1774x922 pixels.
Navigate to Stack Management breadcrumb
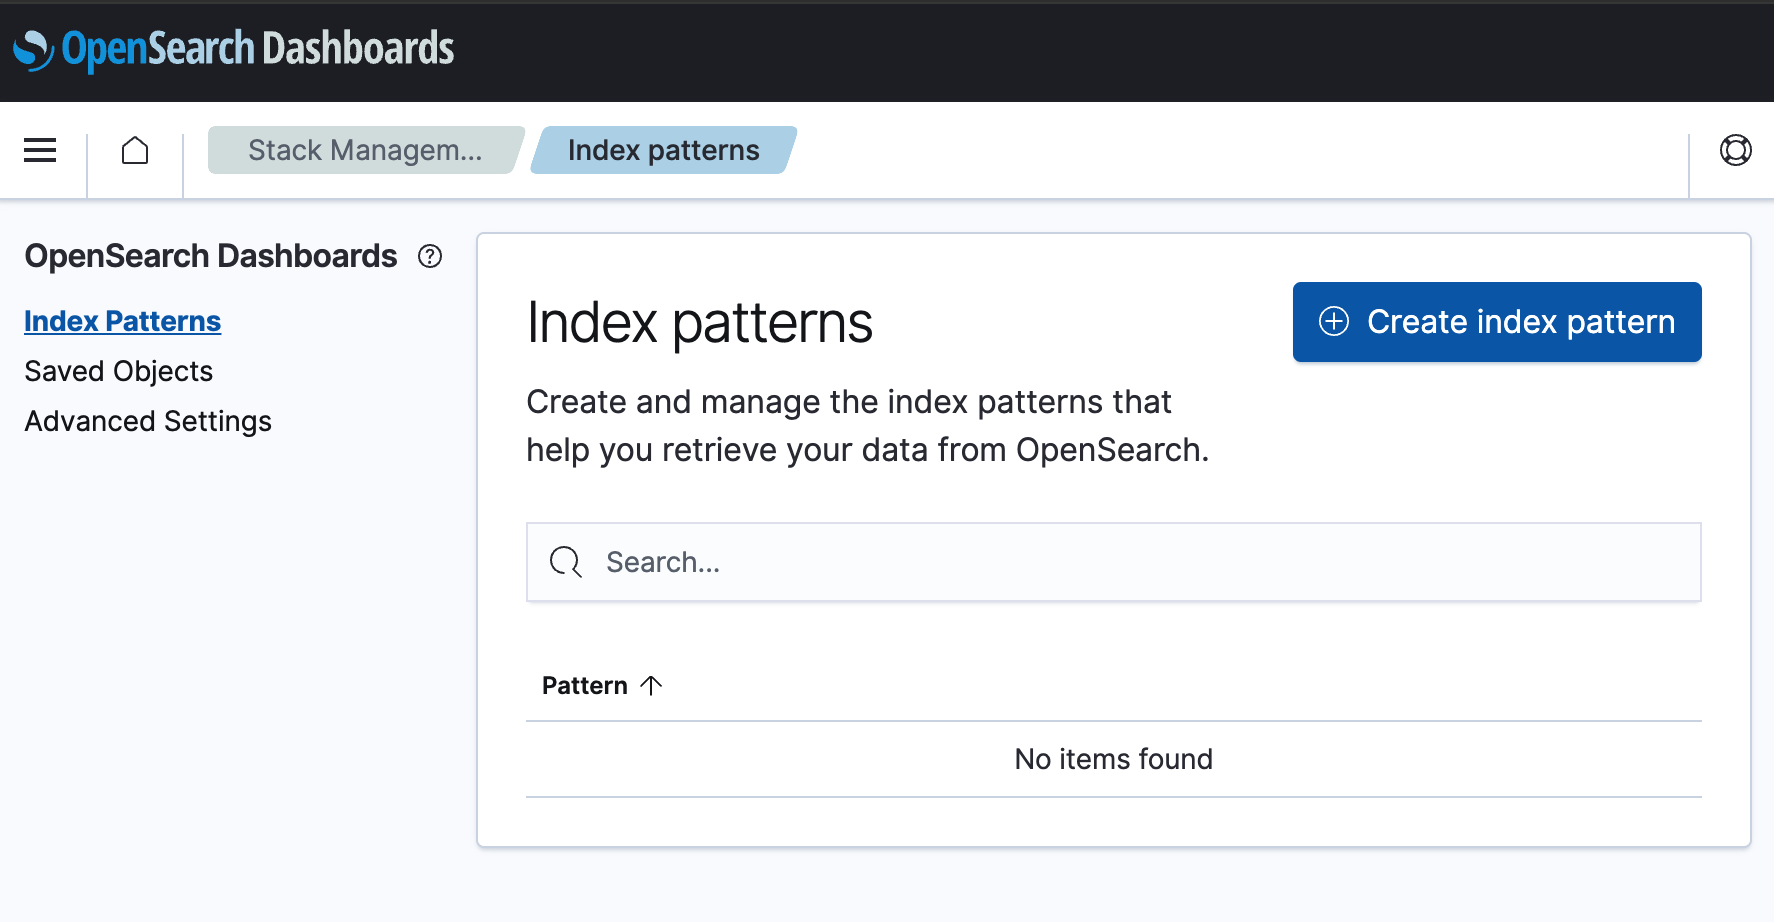(x=365, y=151)
